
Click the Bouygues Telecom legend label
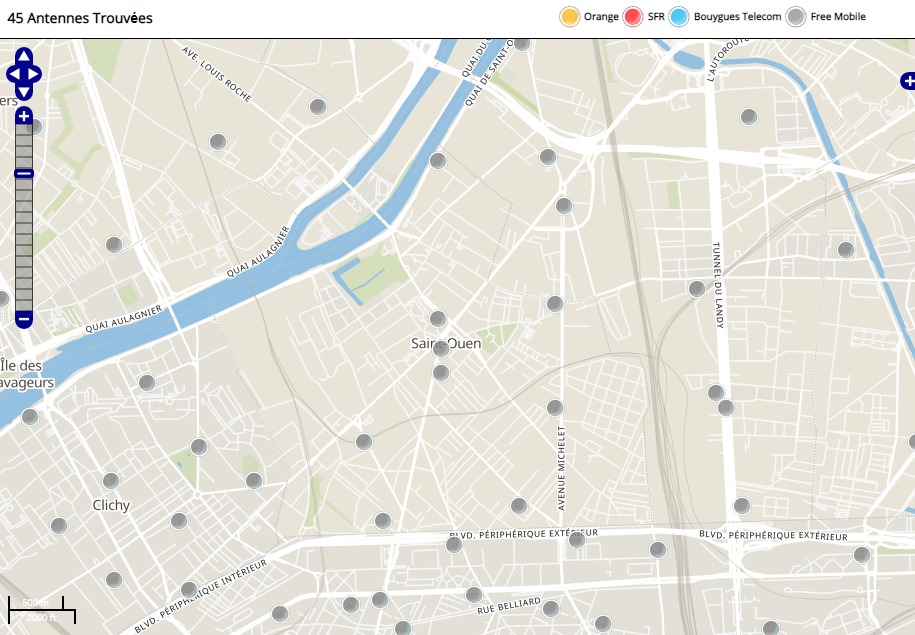(x=737, y=17)
